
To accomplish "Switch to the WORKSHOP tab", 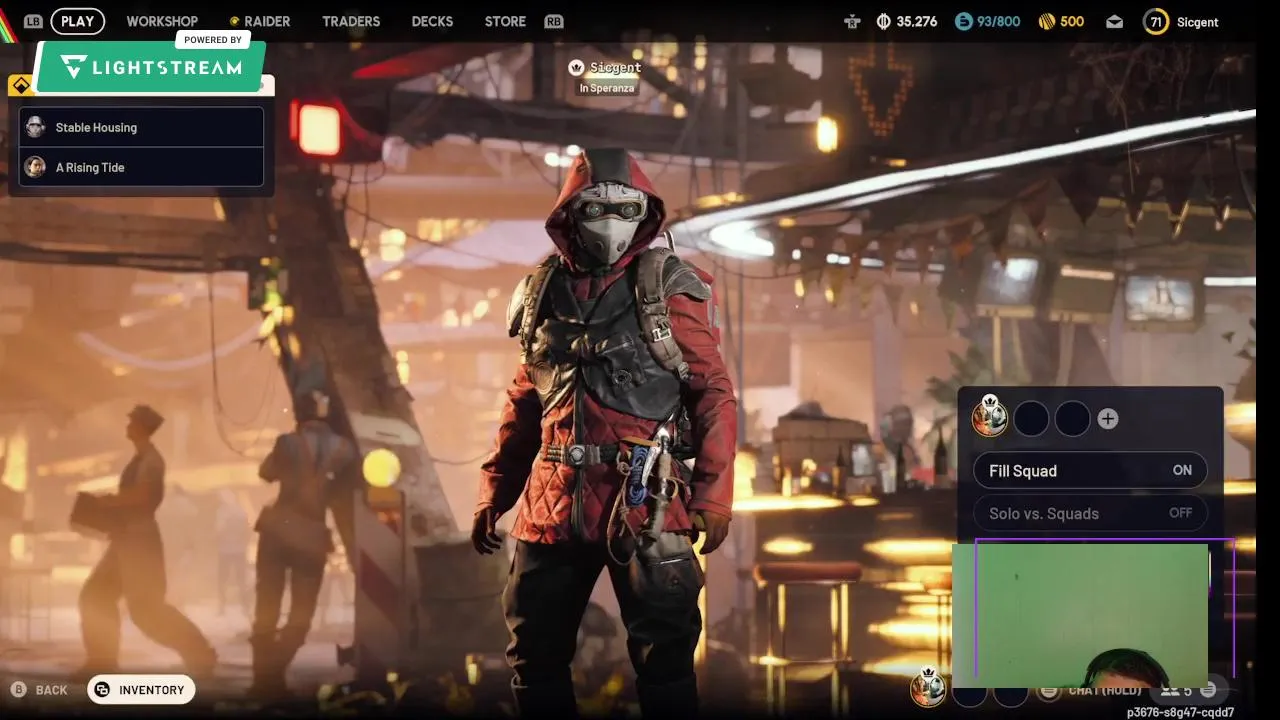I will point(162,21).
